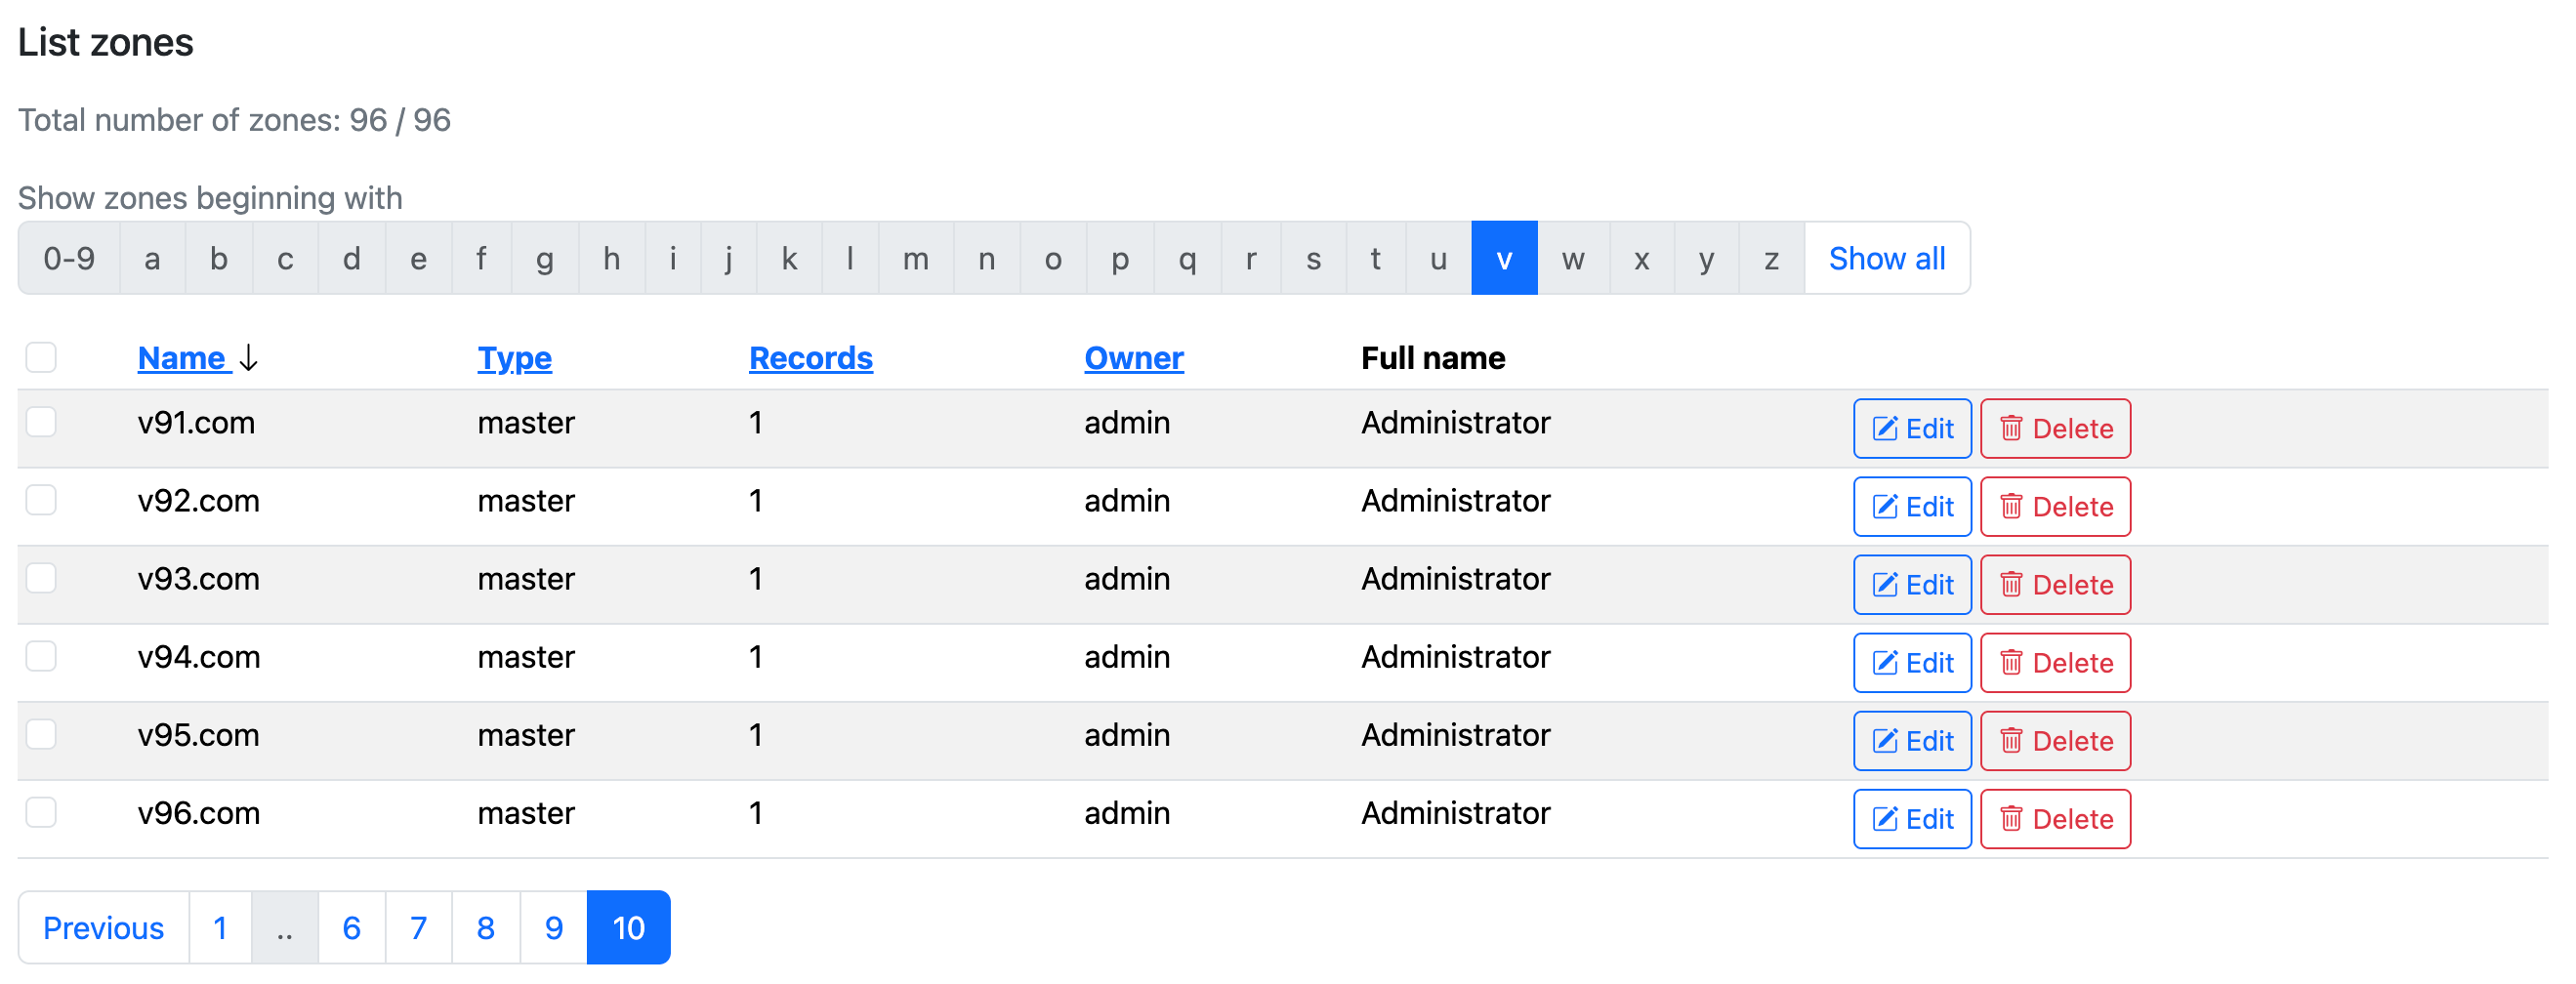This screenshot has height=984, width=2576.
Task: Show zones starting with p
Action: pos(1120,259)
